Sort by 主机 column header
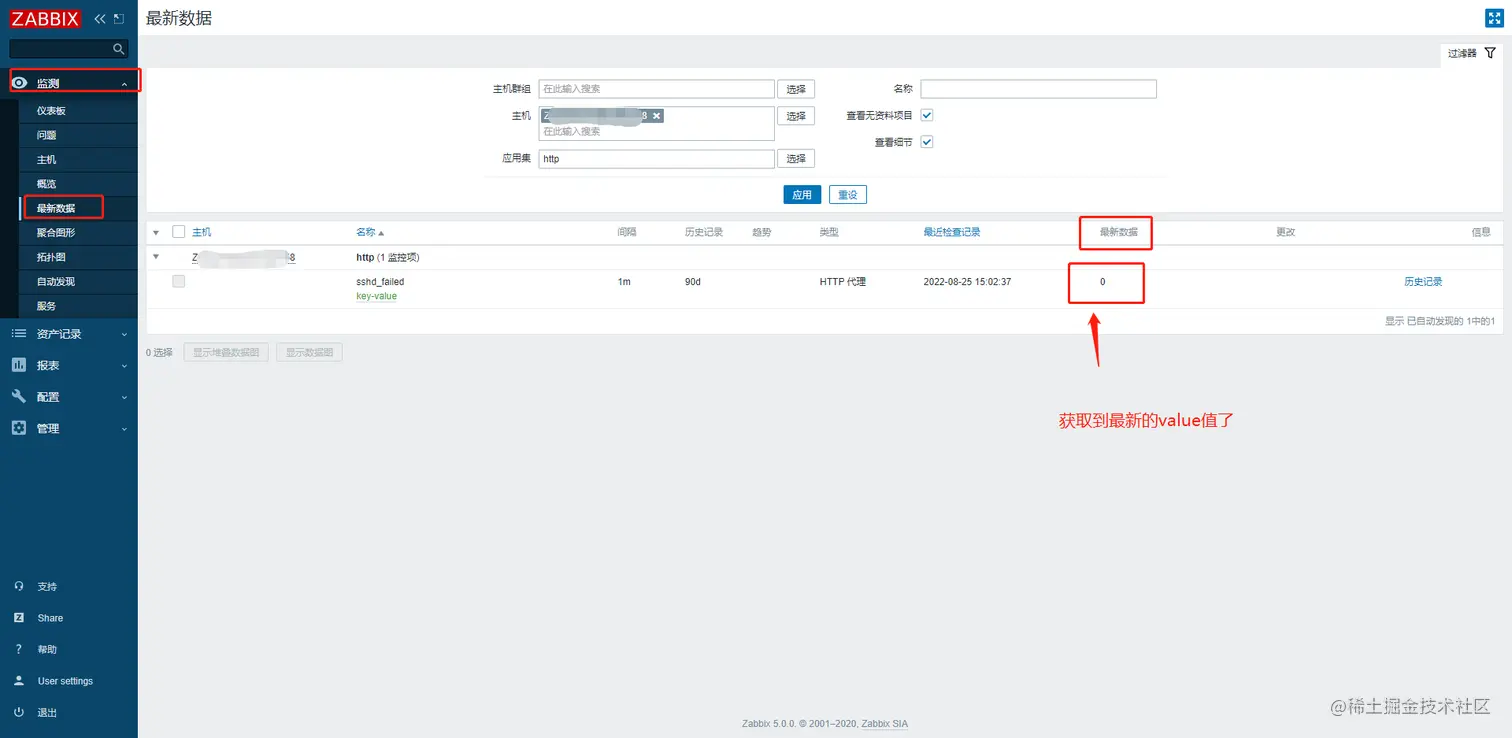 click(x=202, y=232)
